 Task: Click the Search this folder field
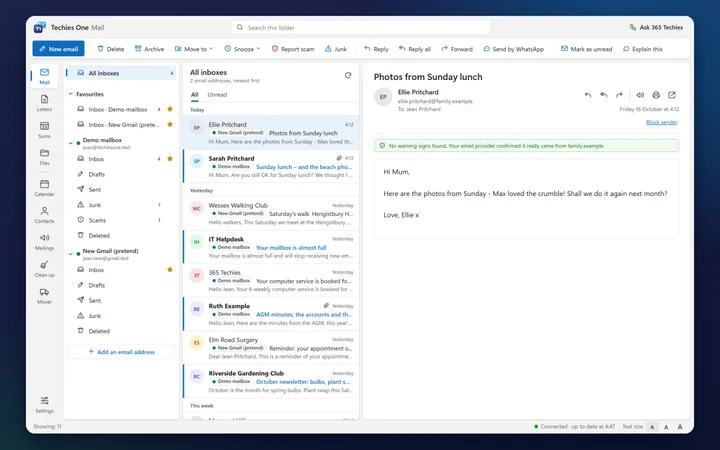pos(360,28)
